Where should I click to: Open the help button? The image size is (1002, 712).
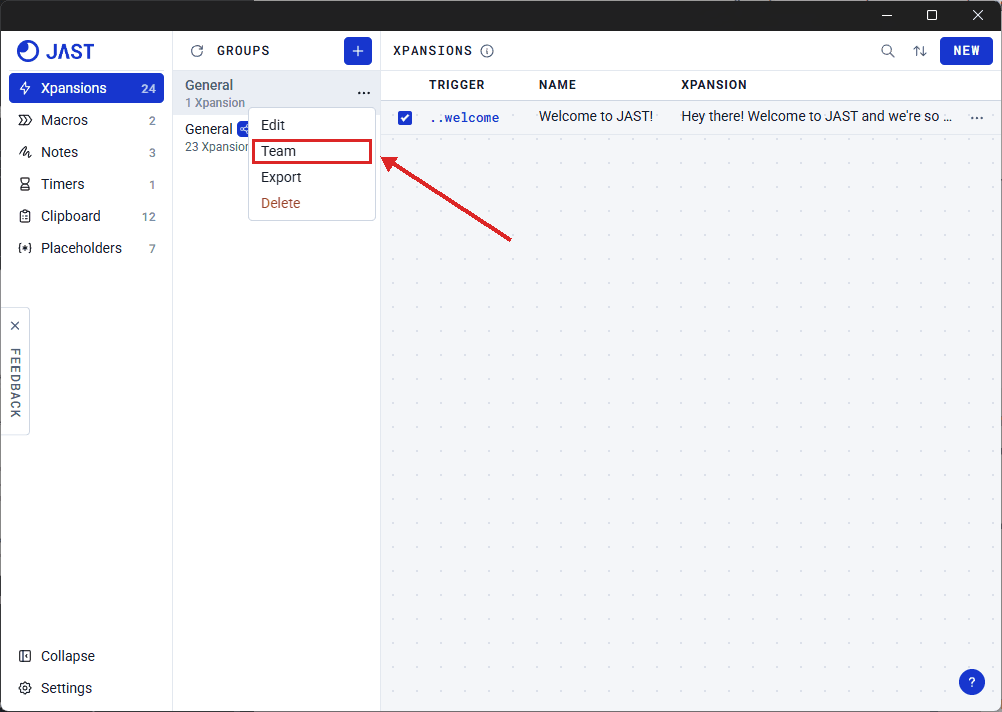pyautogui.click(x=971, y=682)
